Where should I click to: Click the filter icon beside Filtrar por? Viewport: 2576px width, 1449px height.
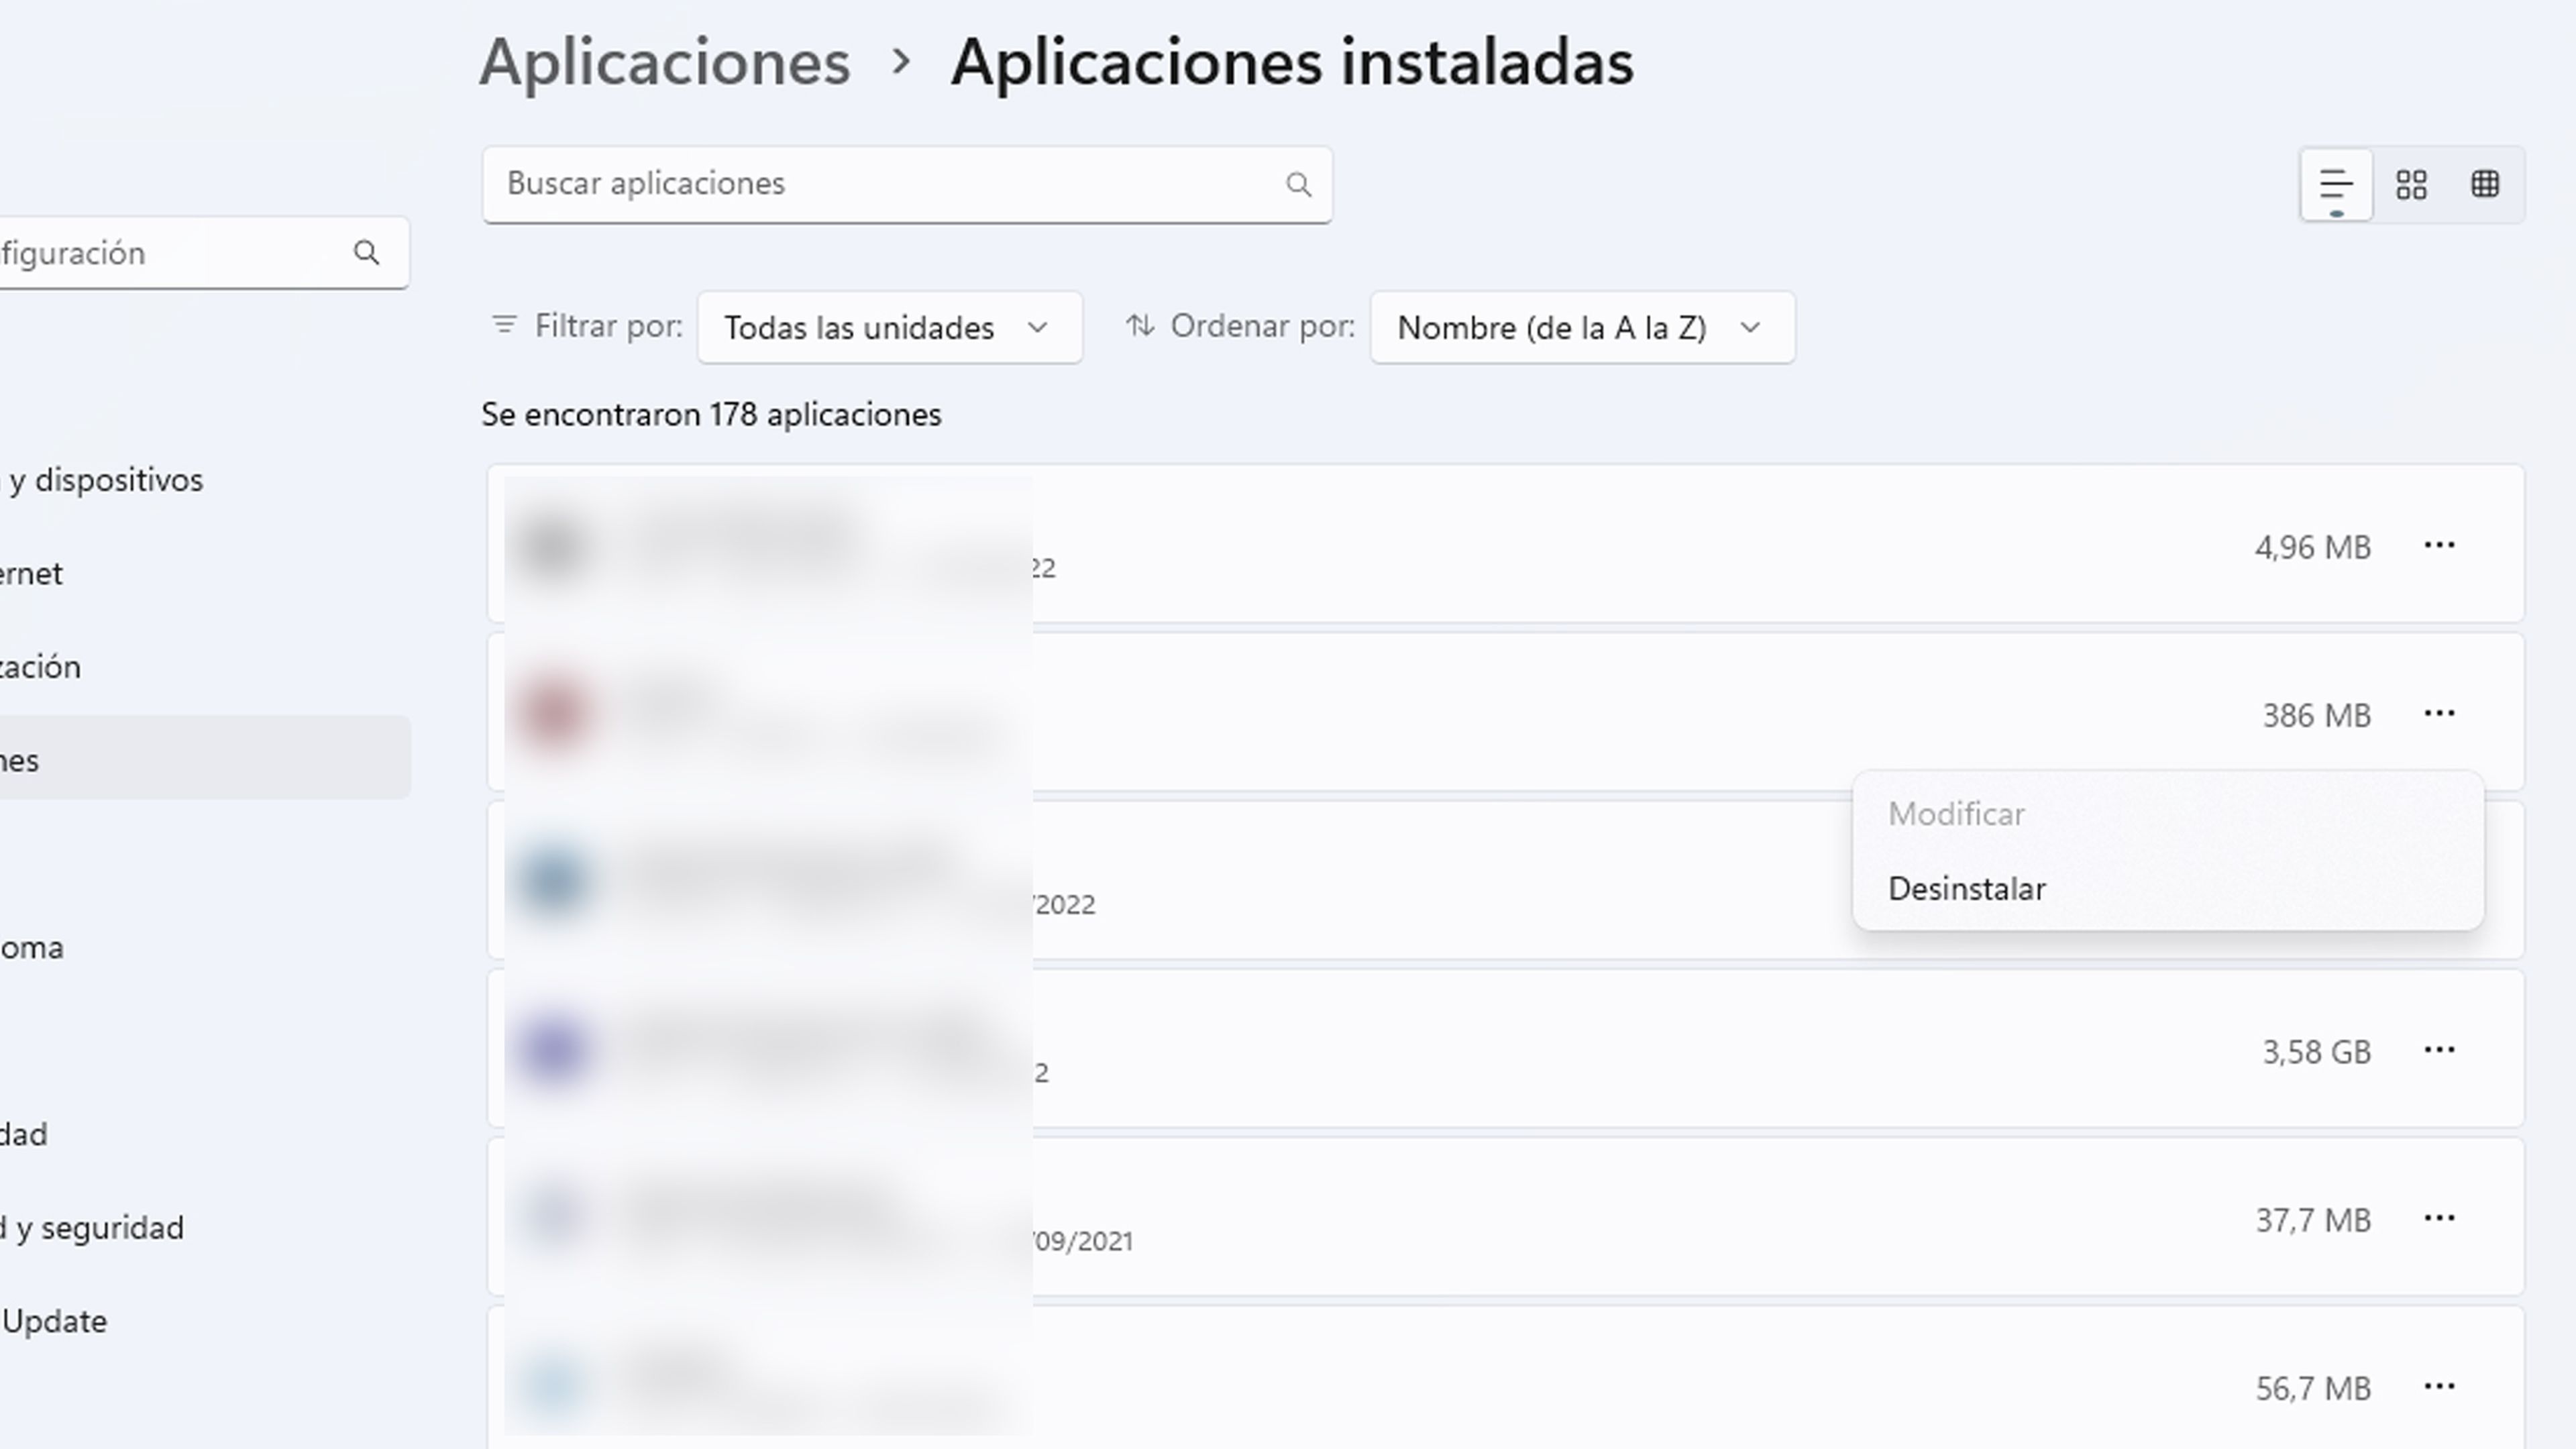point(504,325)
